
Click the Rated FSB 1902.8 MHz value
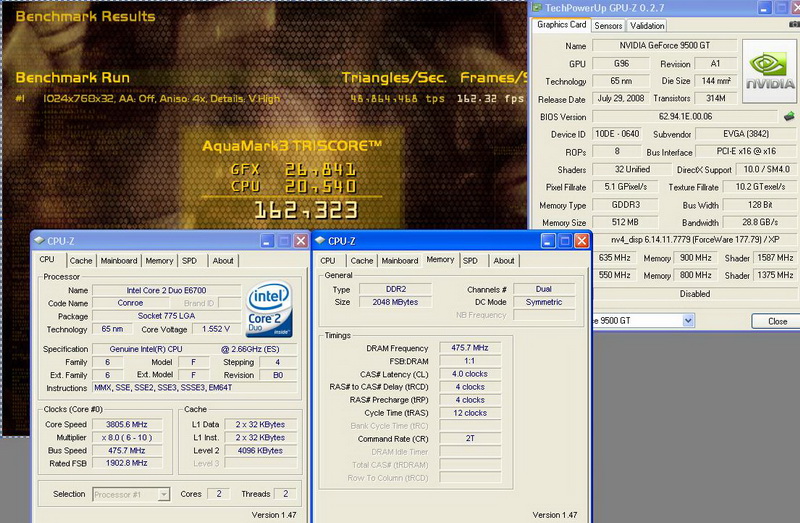click(x=127, y=463)
